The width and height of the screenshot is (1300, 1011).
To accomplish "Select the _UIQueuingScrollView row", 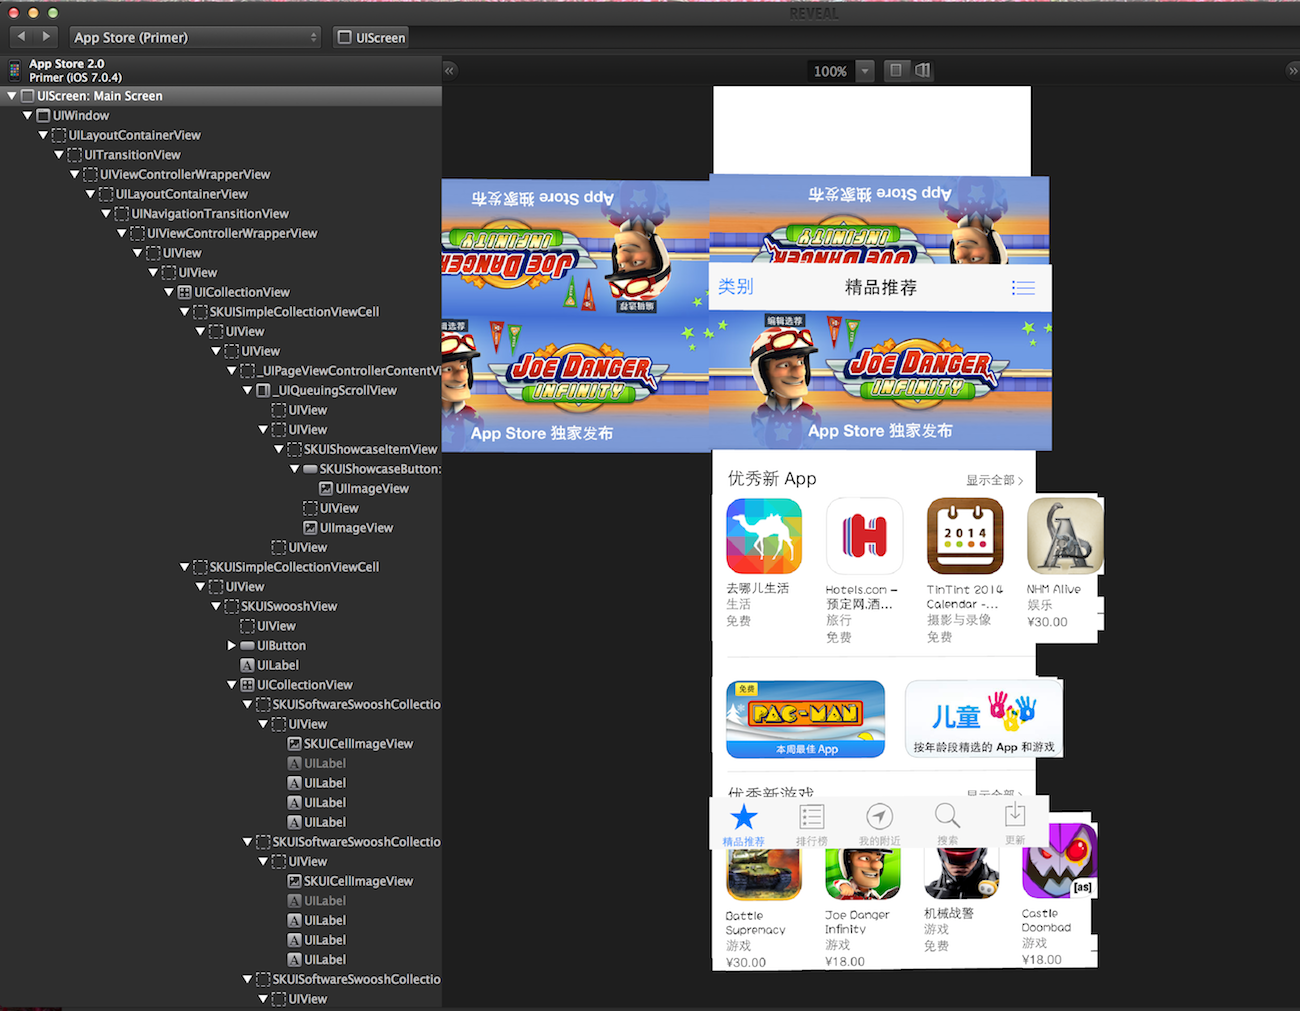I will tap(220, 390).
